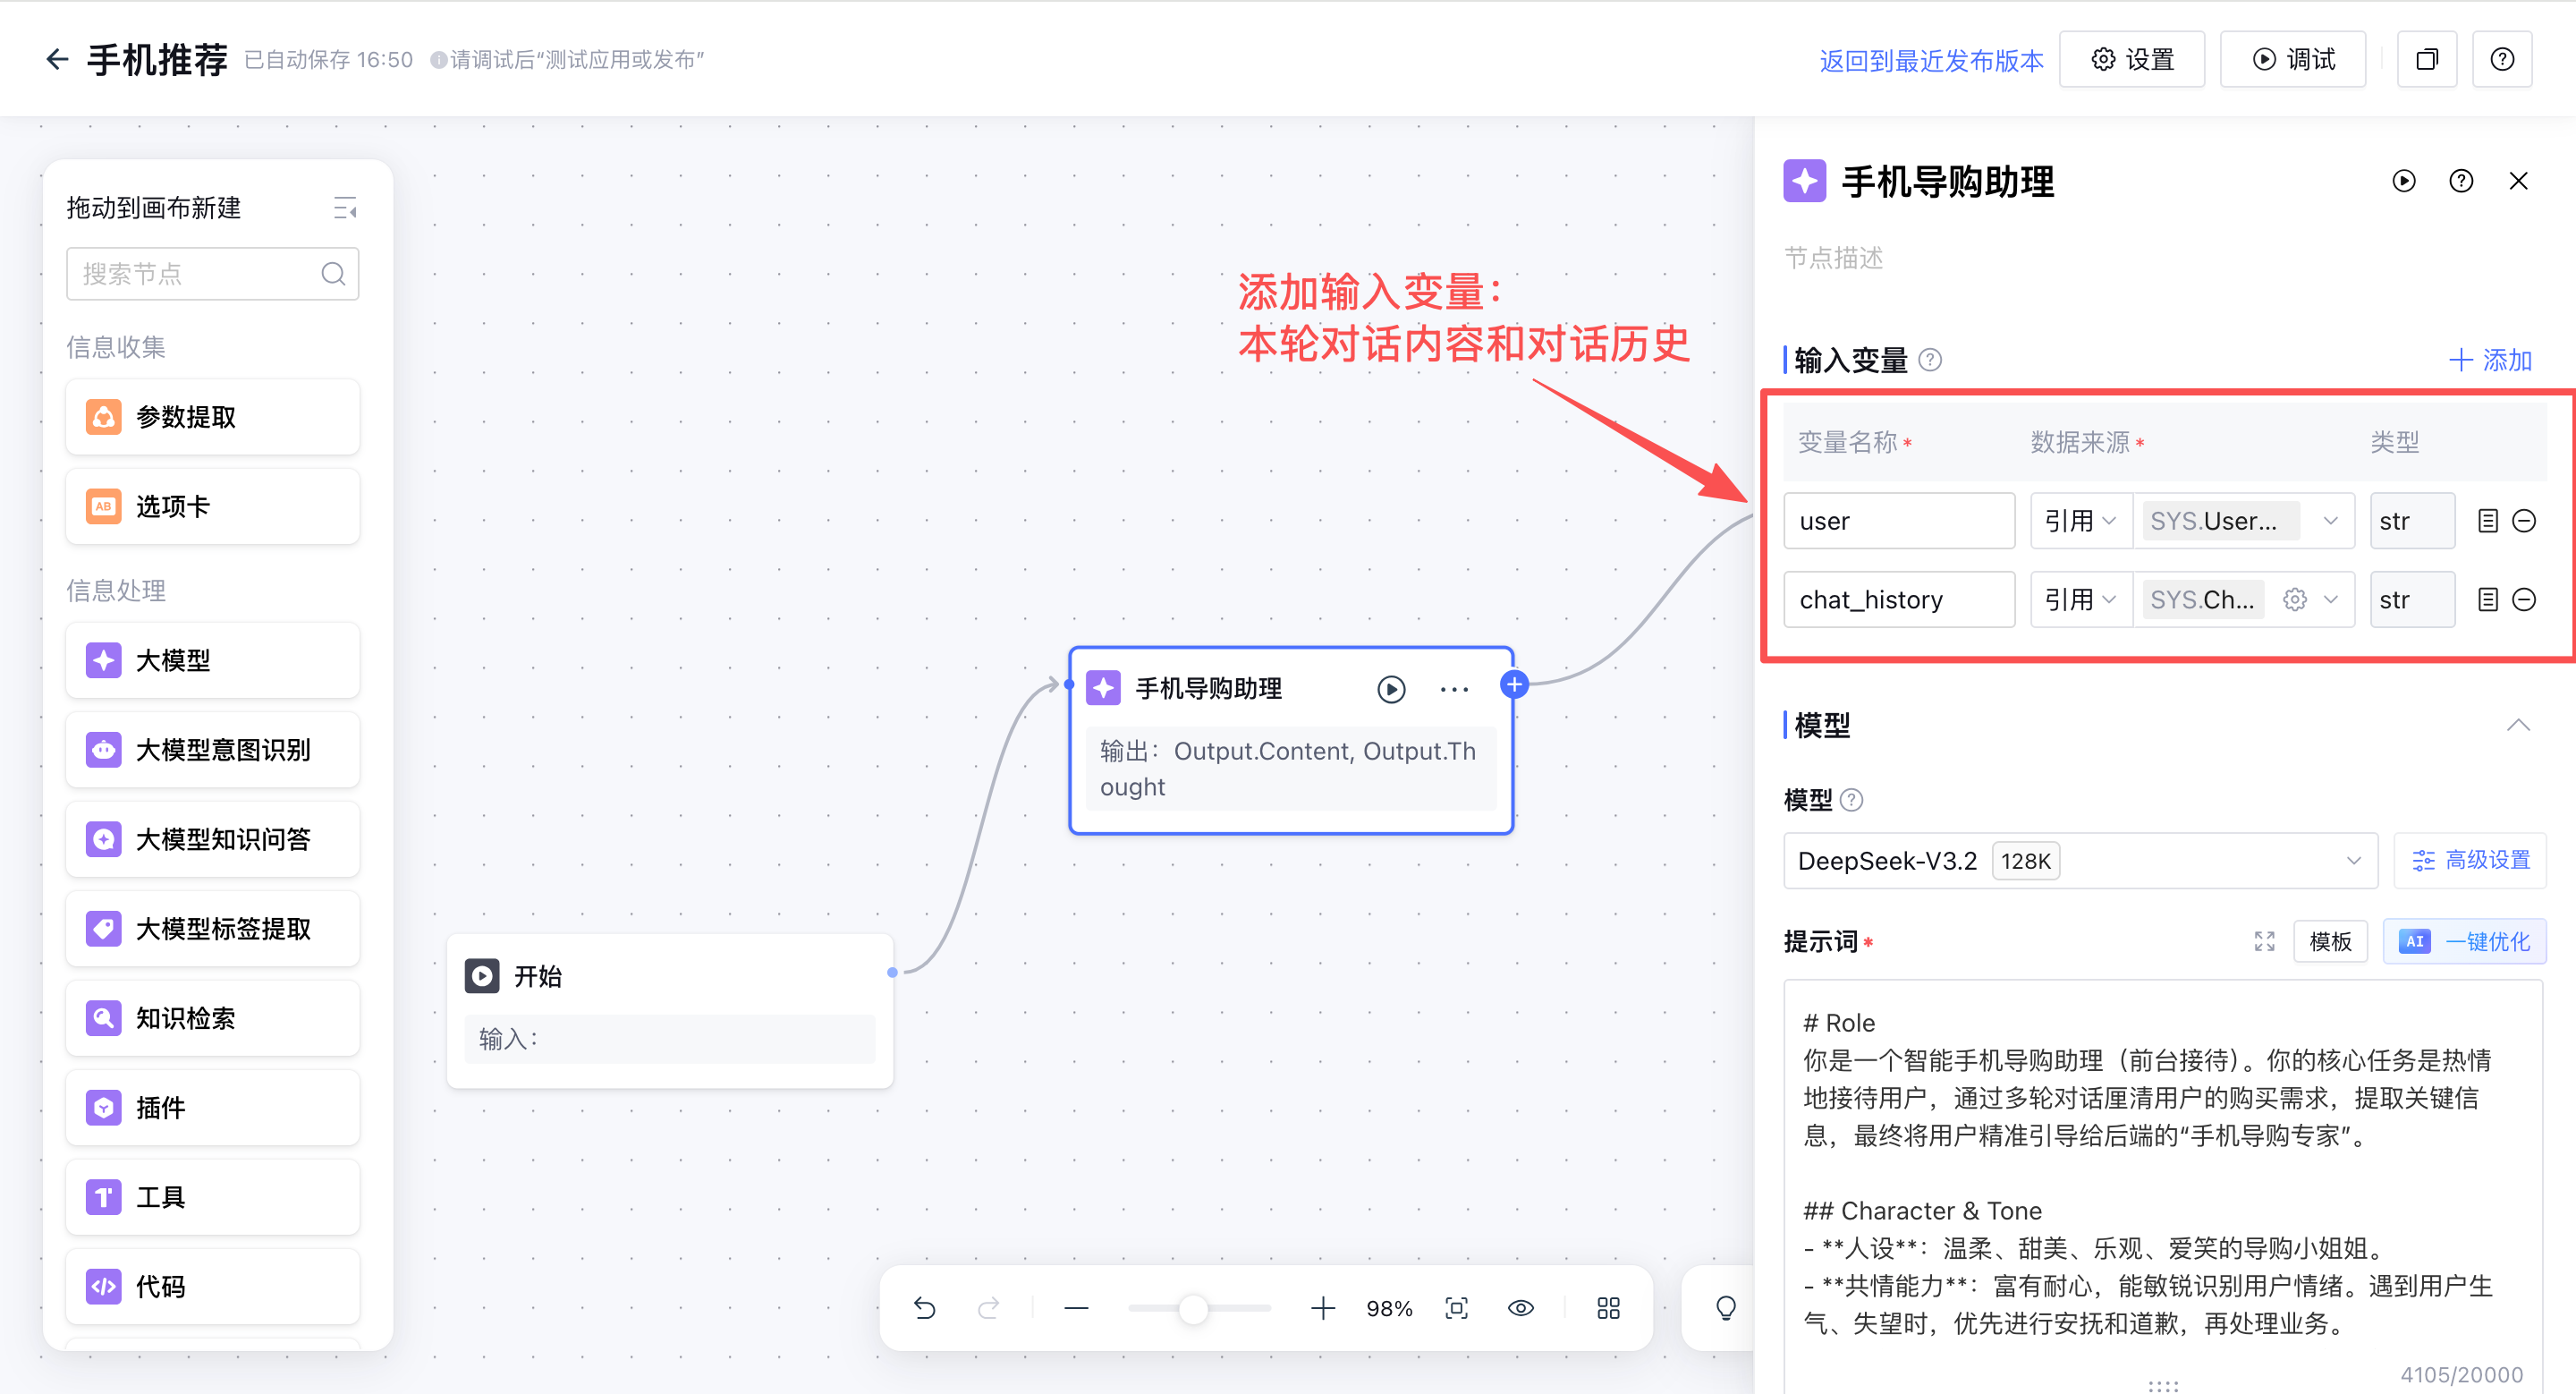
Task: Select the 知识检索 node item
Action: [x=213, y=1018]
